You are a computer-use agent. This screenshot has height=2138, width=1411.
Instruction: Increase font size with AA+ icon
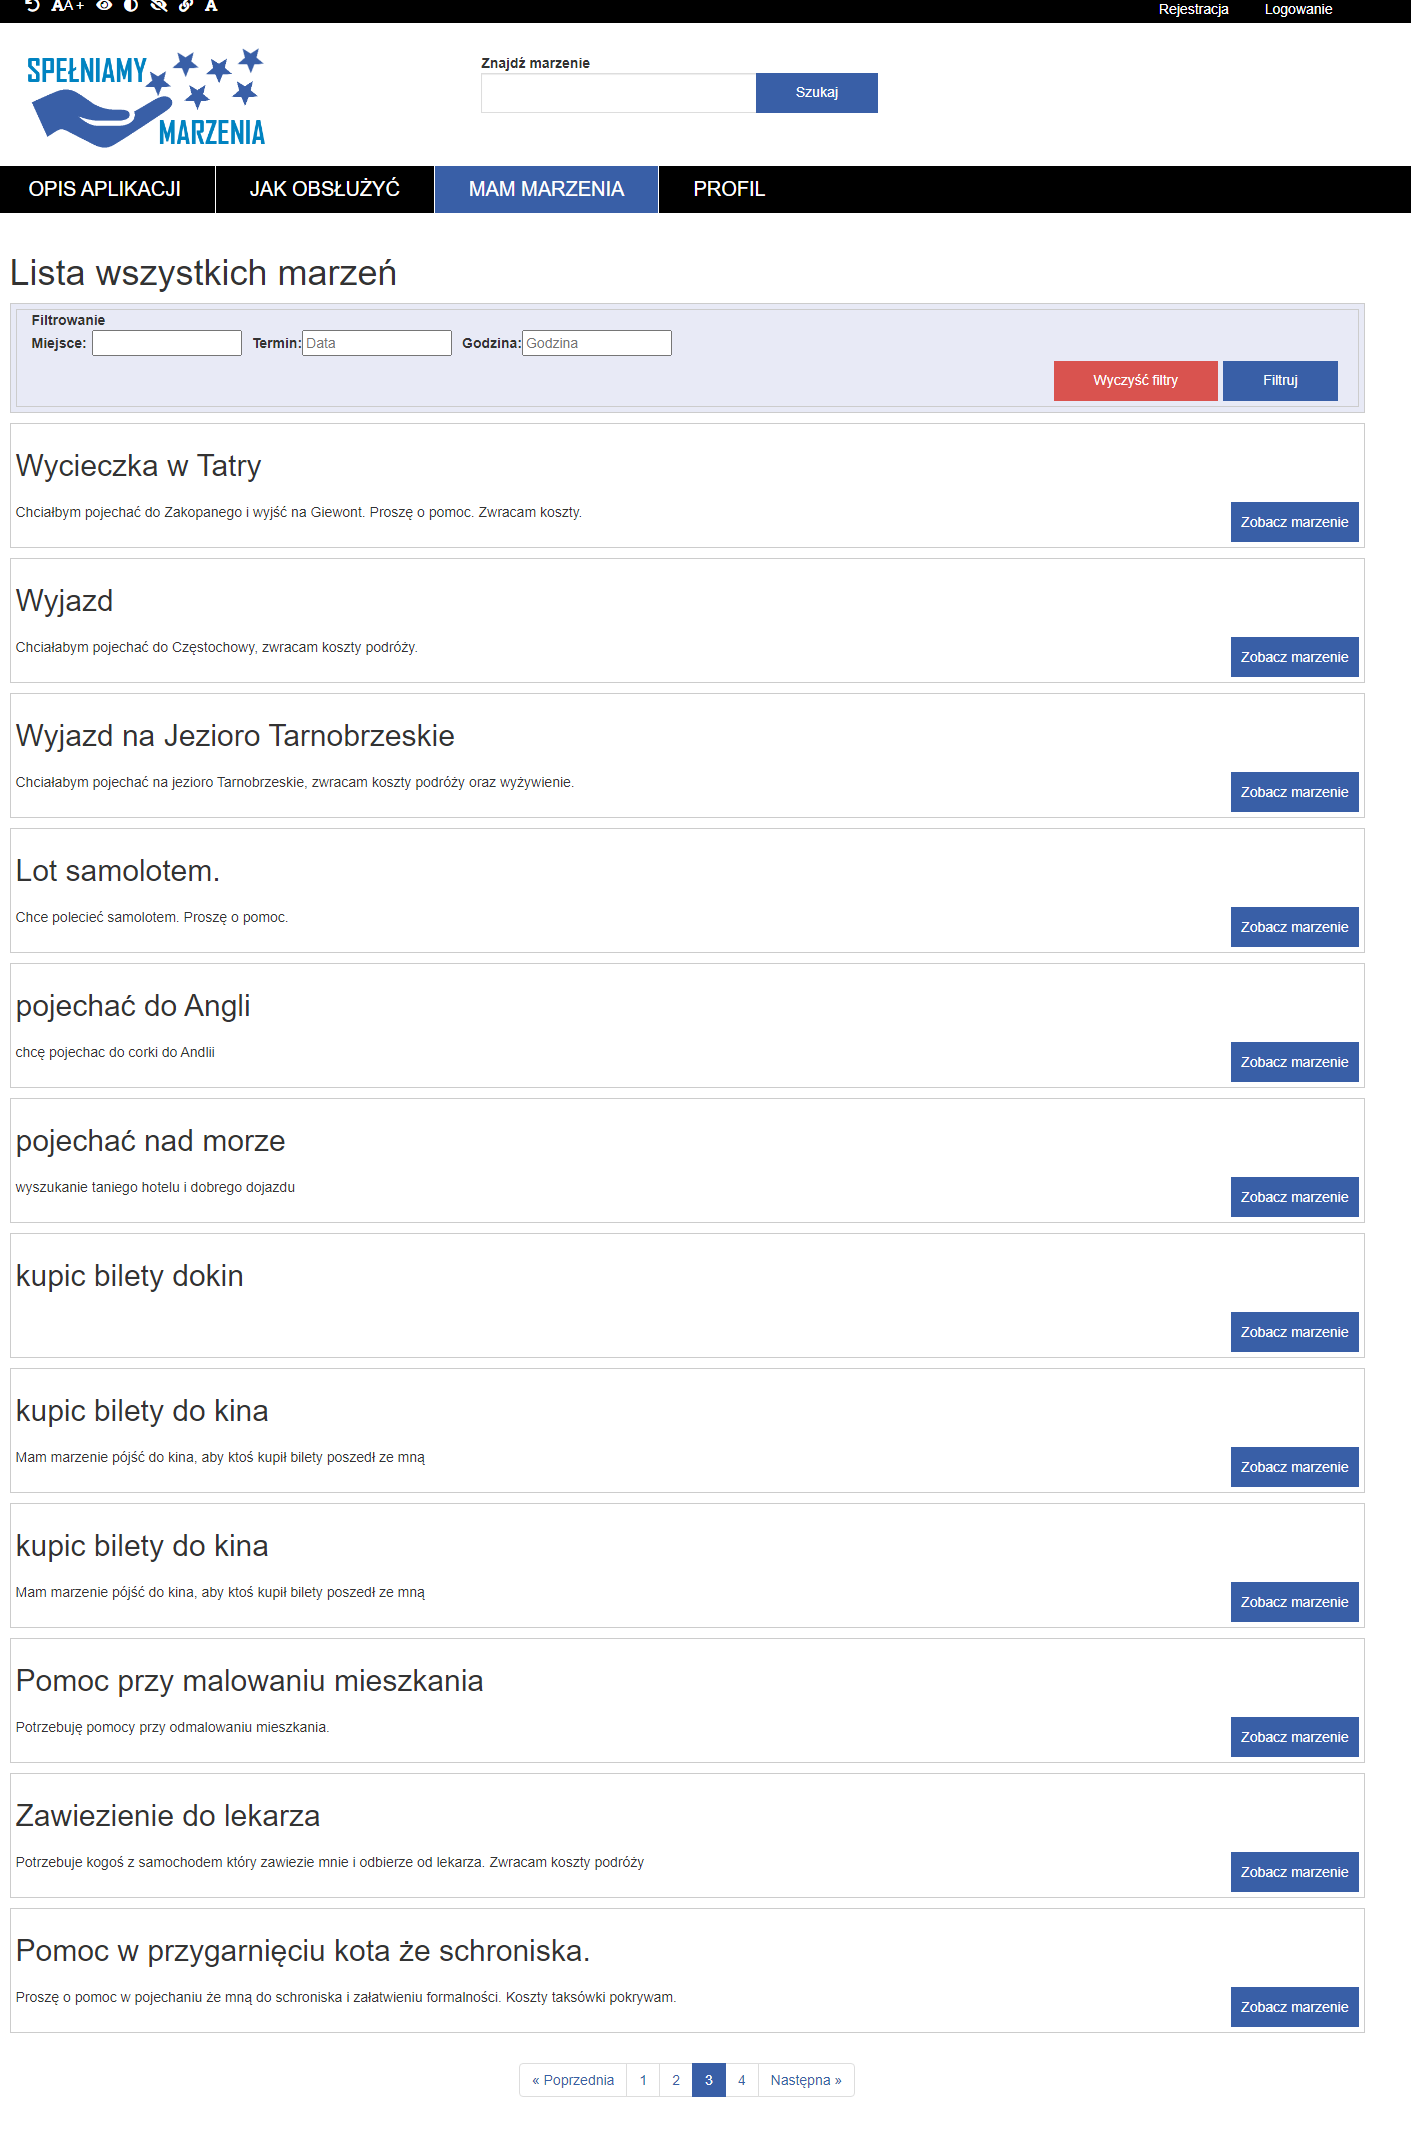[x=67, y=5]
